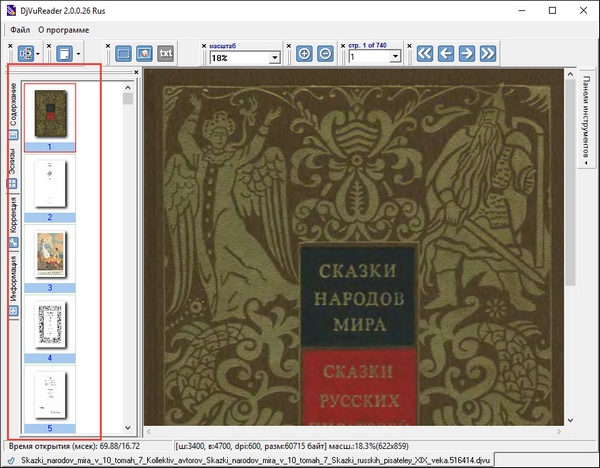Image resolution: width=600 pixels, height=468 pixels.
Task: Close the zoom buttons toolbar section
Action: 289,46
